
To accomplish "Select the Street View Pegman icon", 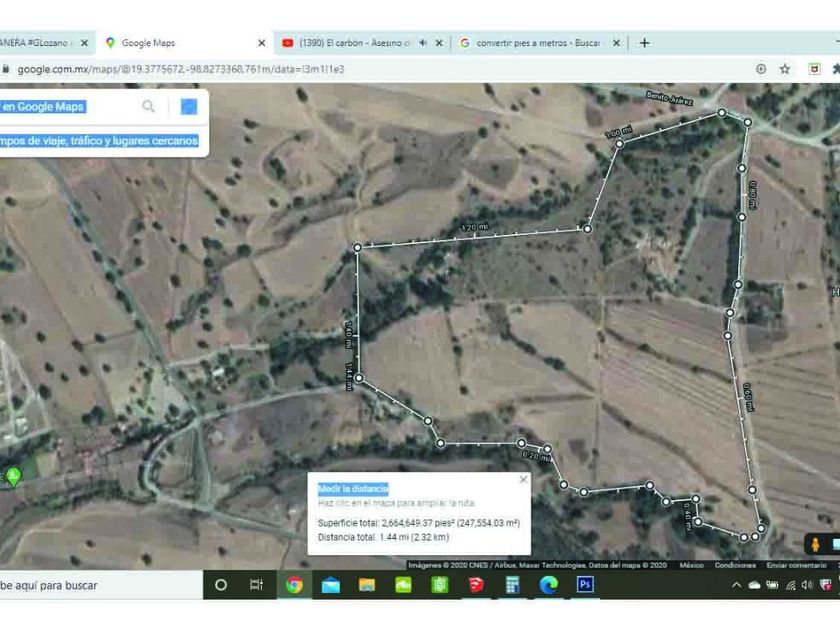I will pyautogui.click(x=816, y=544).
